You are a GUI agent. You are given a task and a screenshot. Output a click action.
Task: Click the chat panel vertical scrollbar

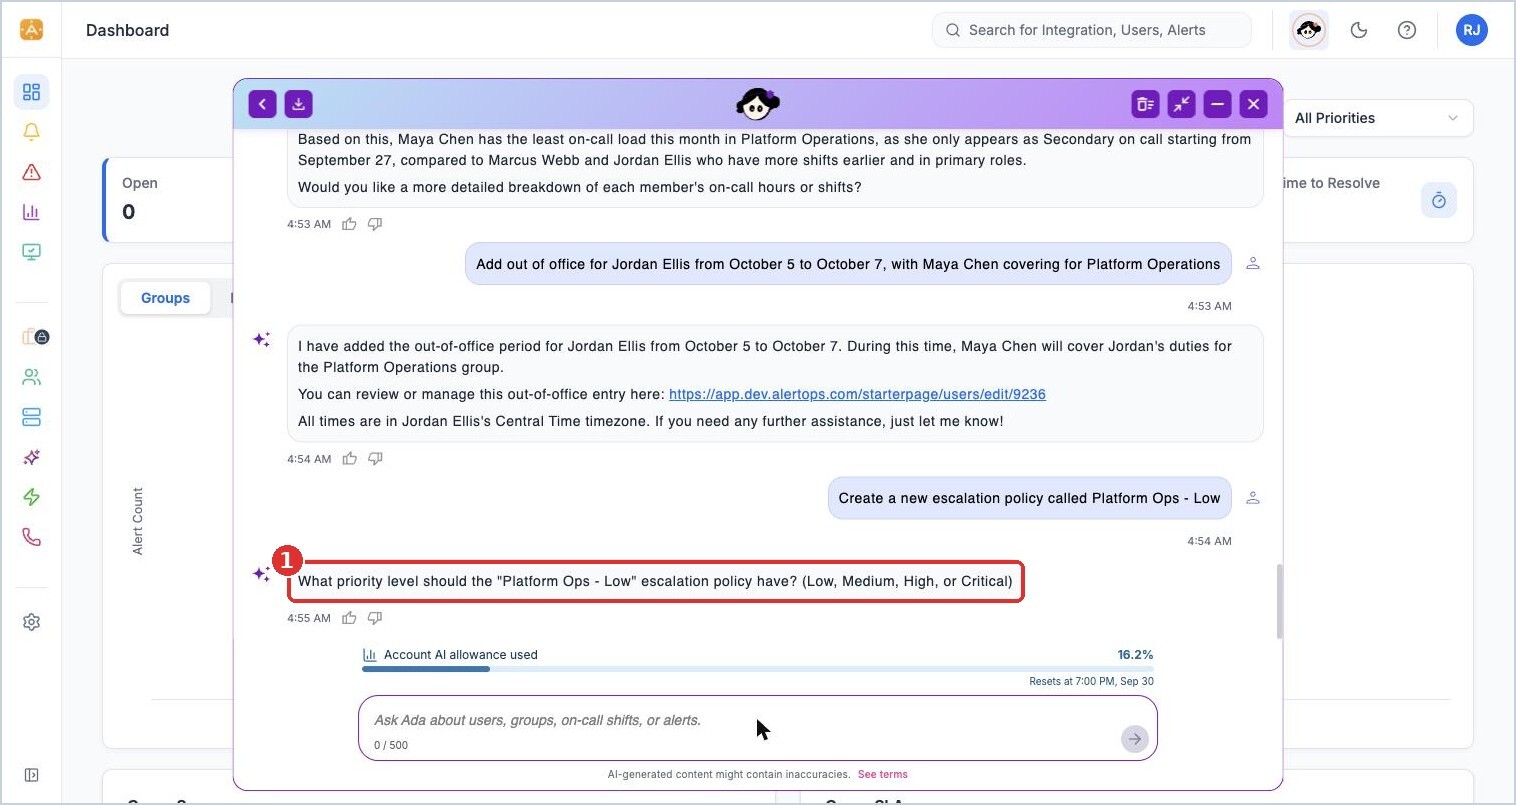point(1279,601)
